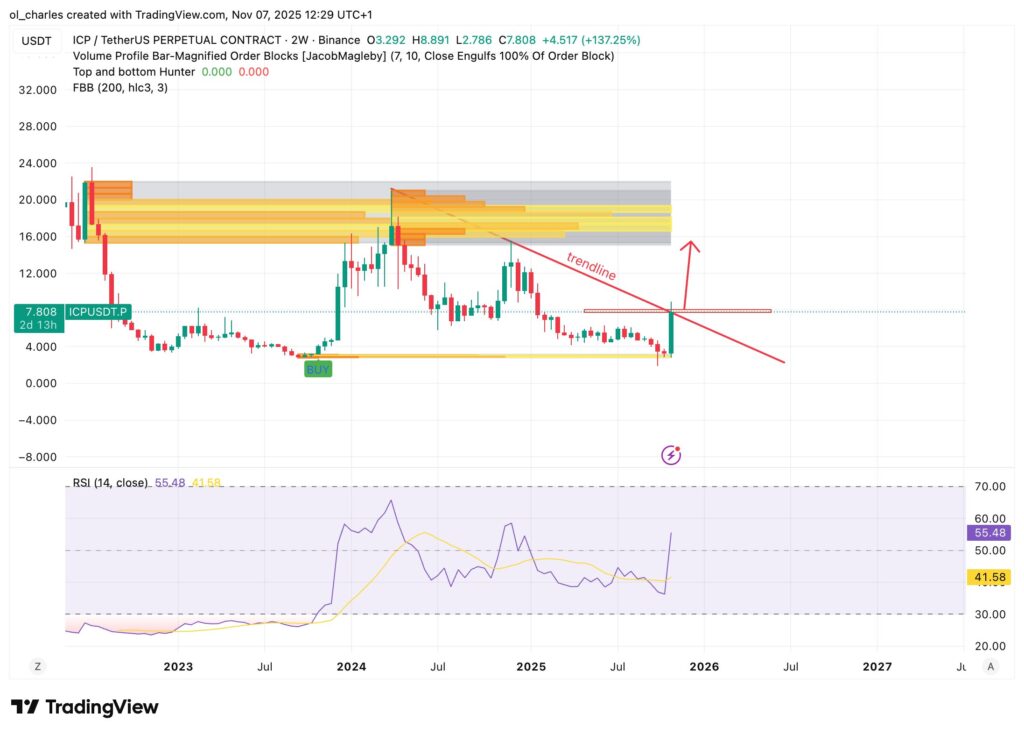Viewport: 1024px width, 735px height.
Task: Select the green BUY marker below the candles
Action: click(x=318, y=369)
